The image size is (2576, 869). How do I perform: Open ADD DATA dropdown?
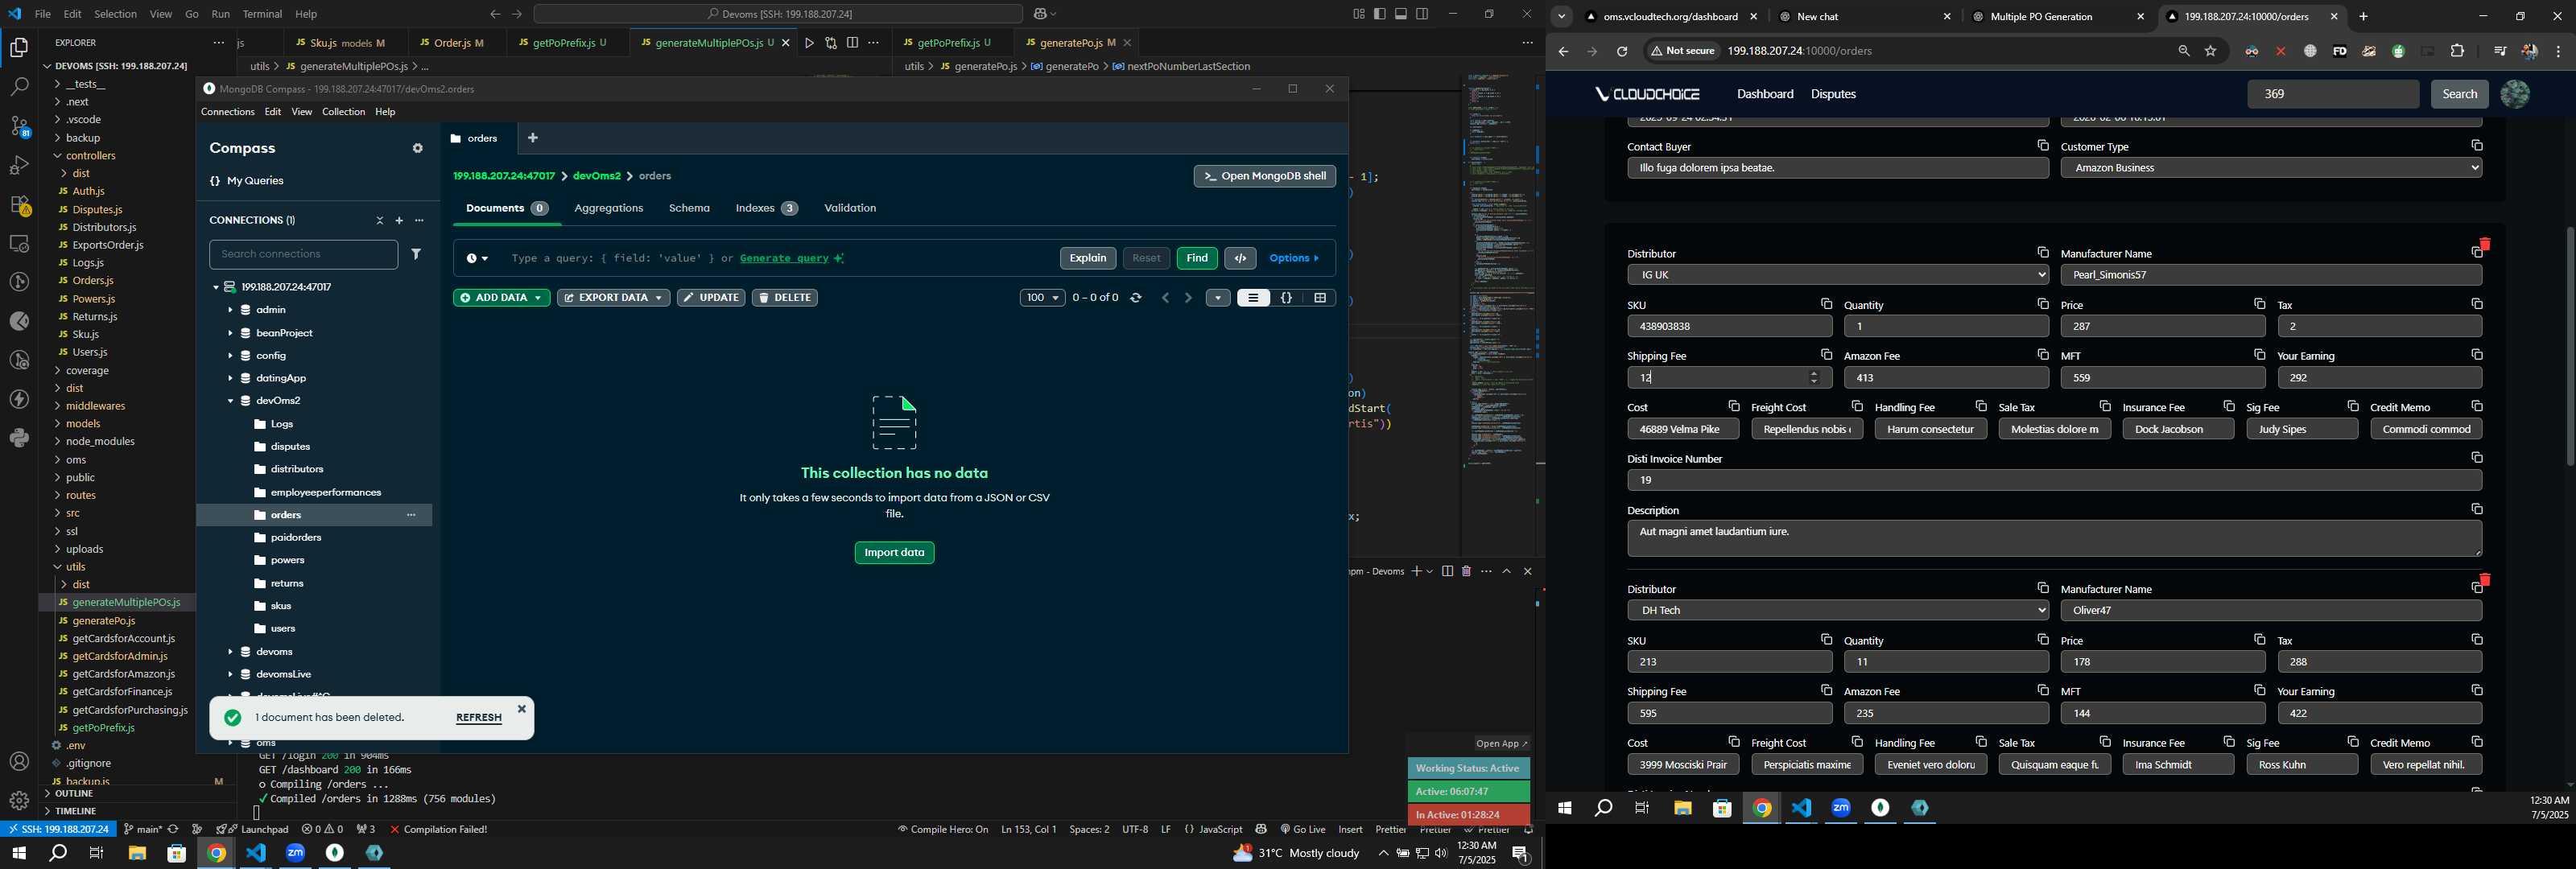click(501, 298)
